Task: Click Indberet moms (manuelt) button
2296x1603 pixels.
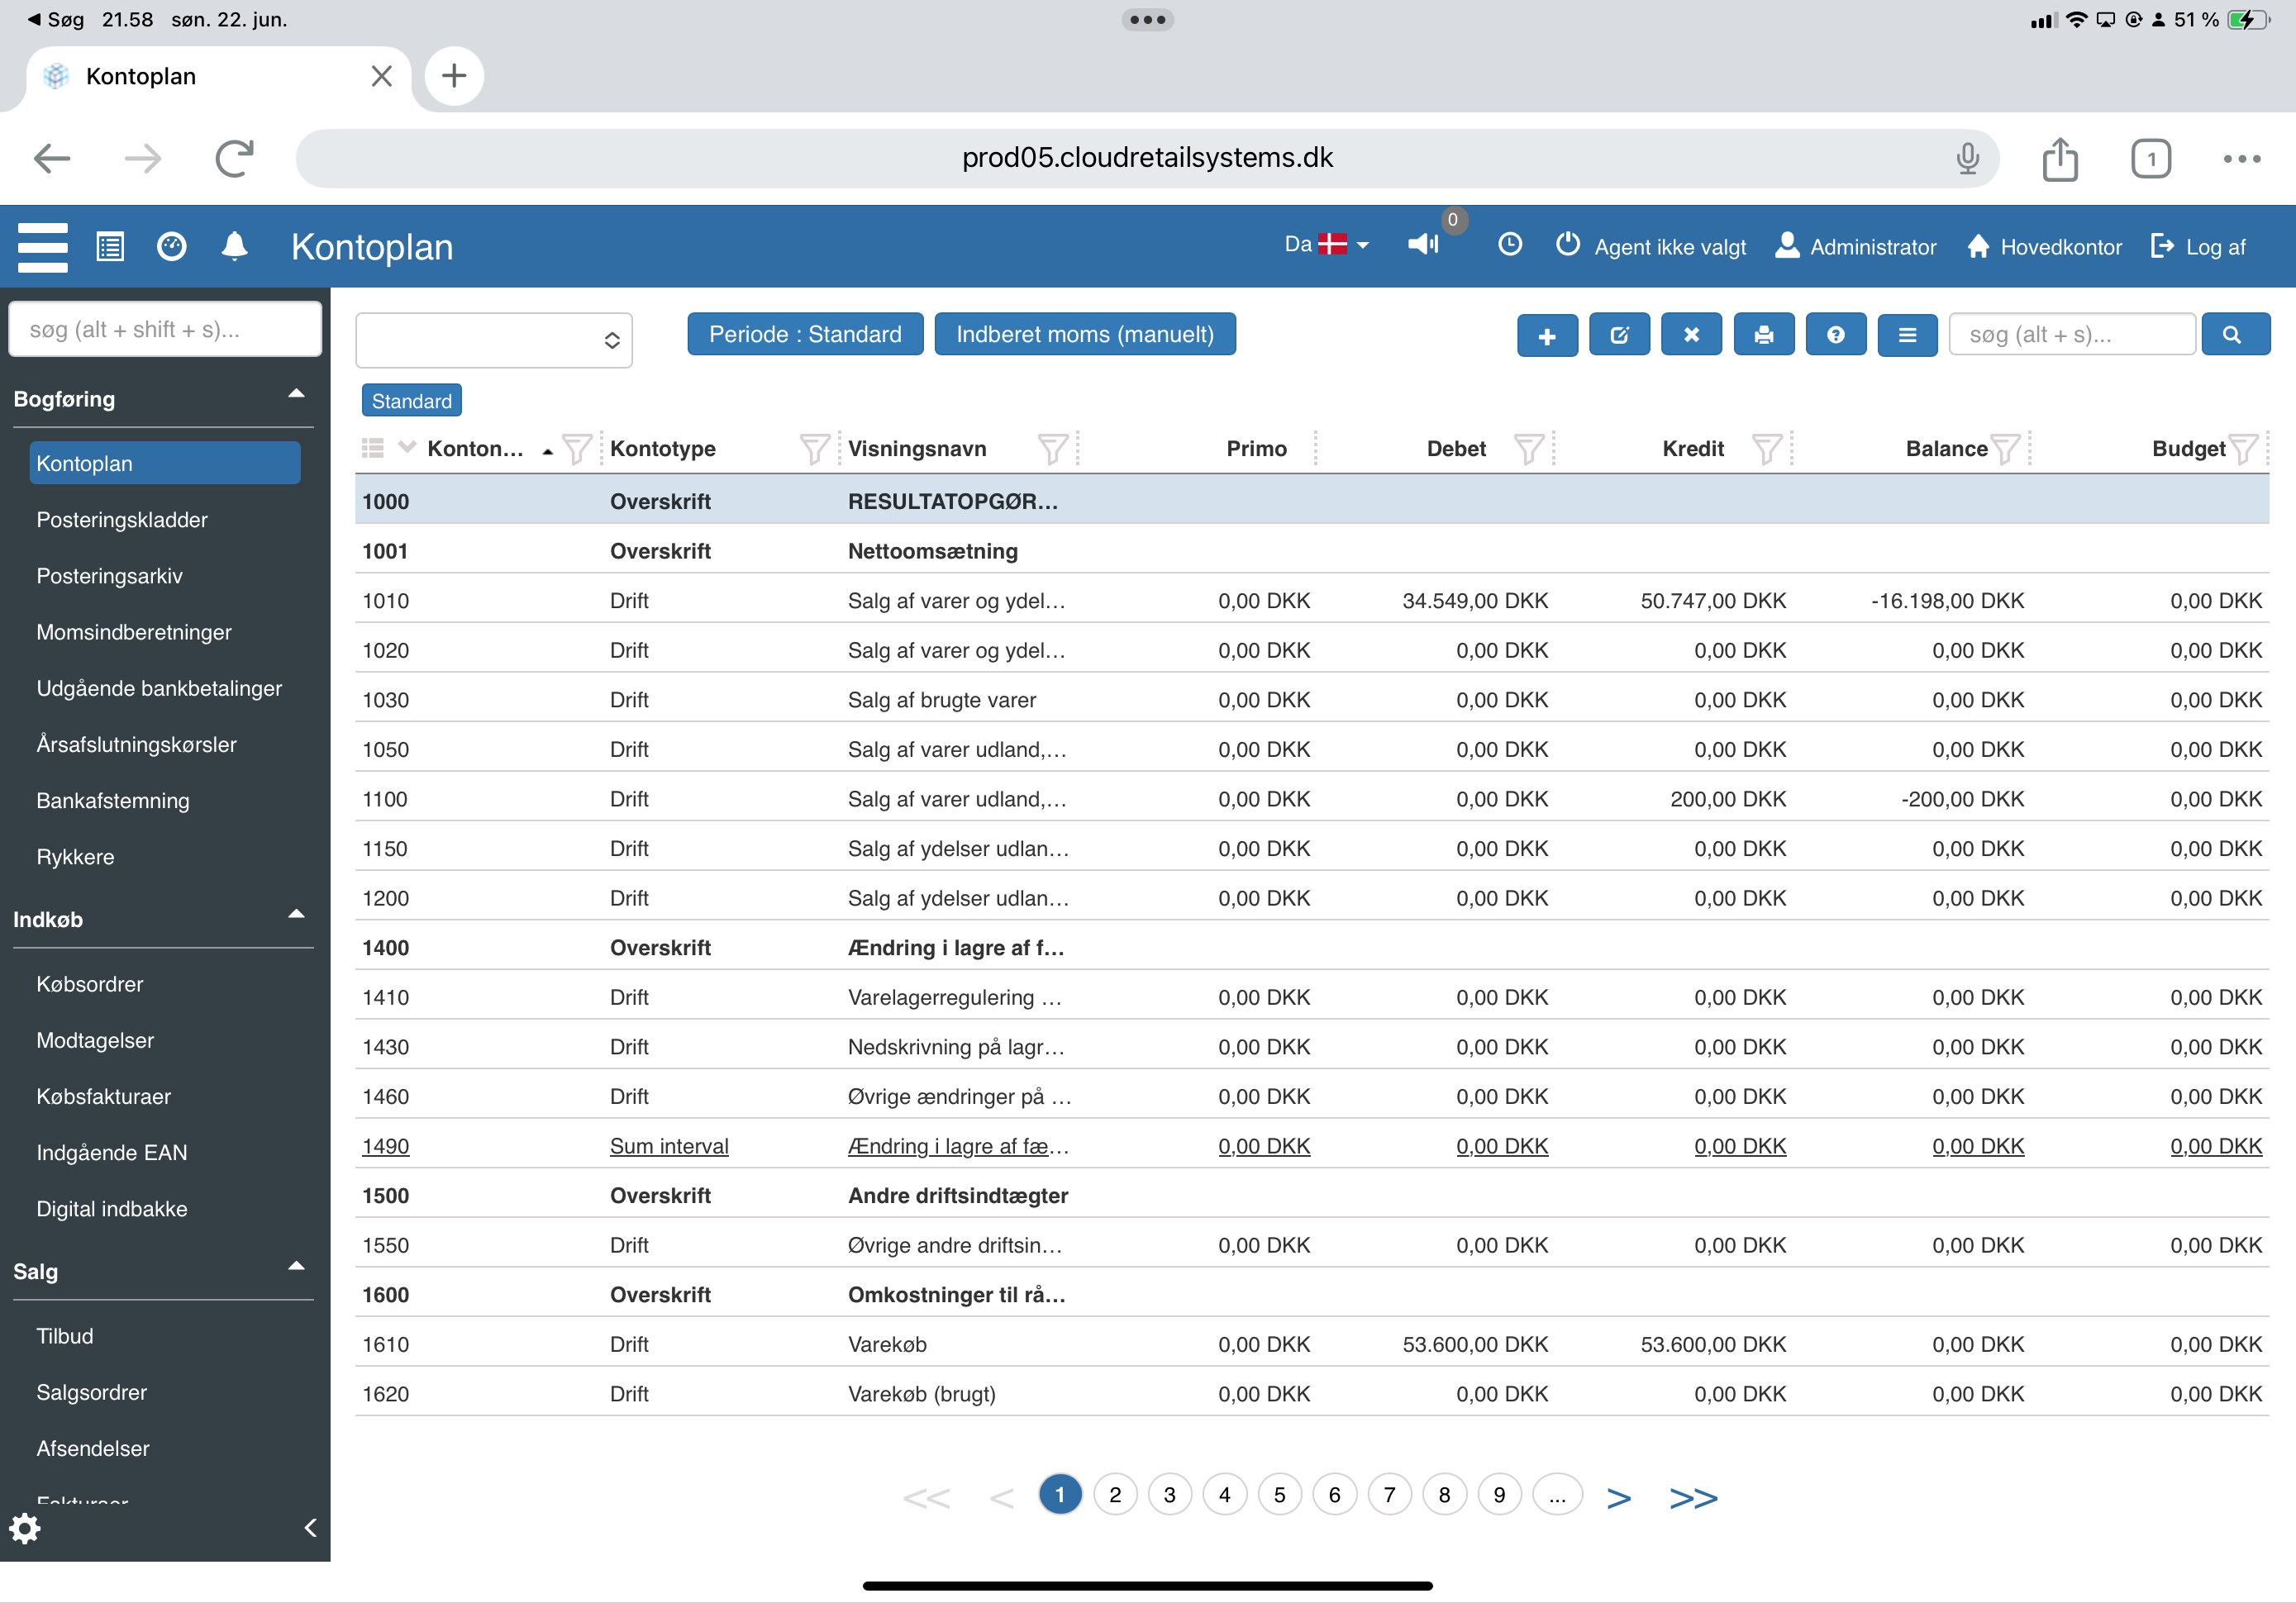Action: [1084, 334]
